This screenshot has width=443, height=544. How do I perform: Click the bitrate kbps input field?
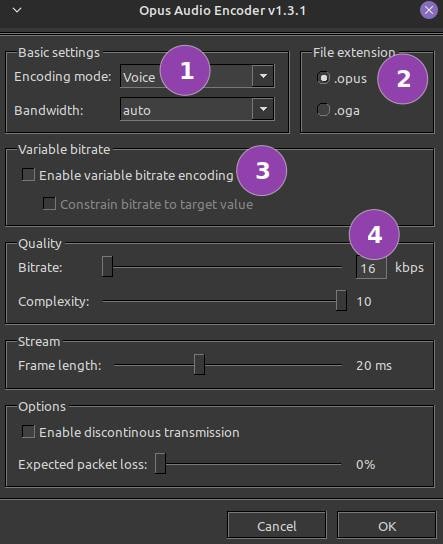tap(371, 267)
